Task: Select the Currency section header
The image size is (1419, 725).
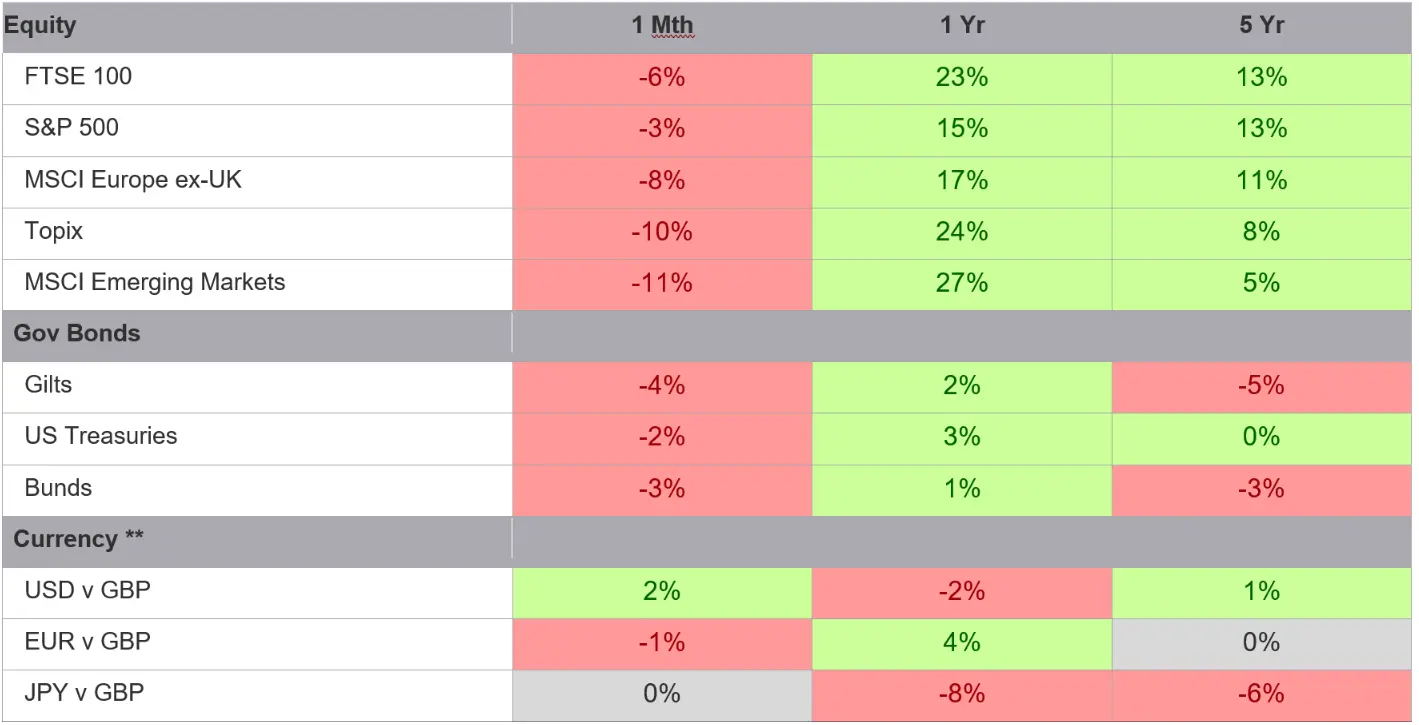Action: (79, 539)
